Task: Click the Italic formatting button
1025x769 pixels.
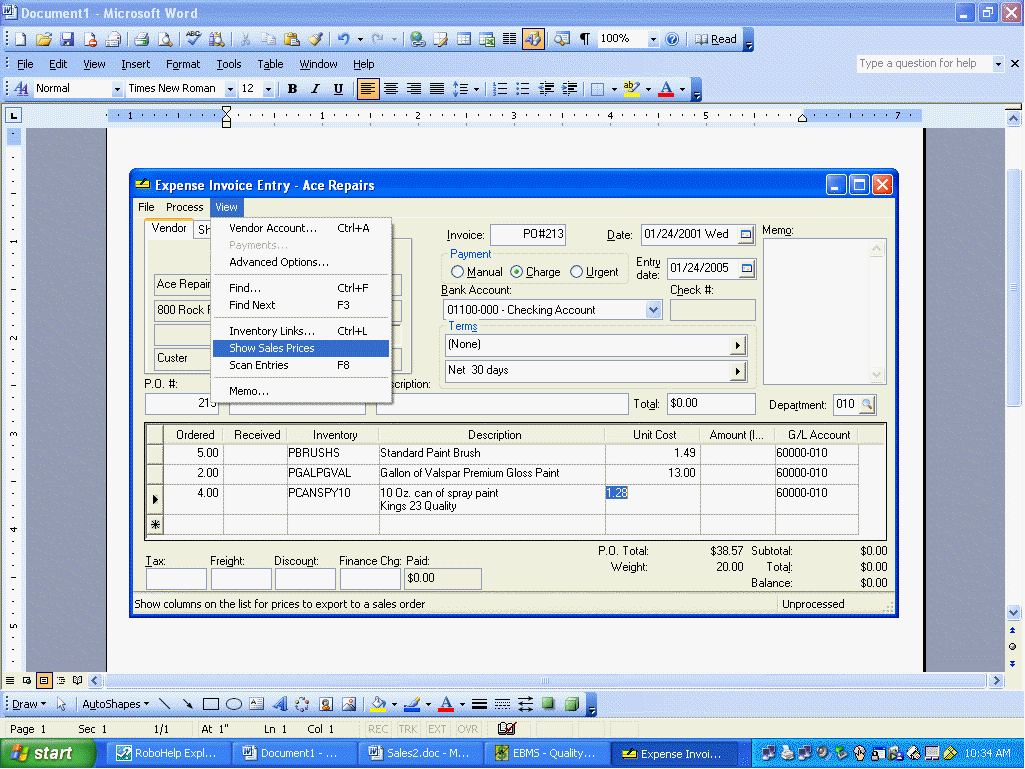Action: pyautogui.click(x=315, y=88)
